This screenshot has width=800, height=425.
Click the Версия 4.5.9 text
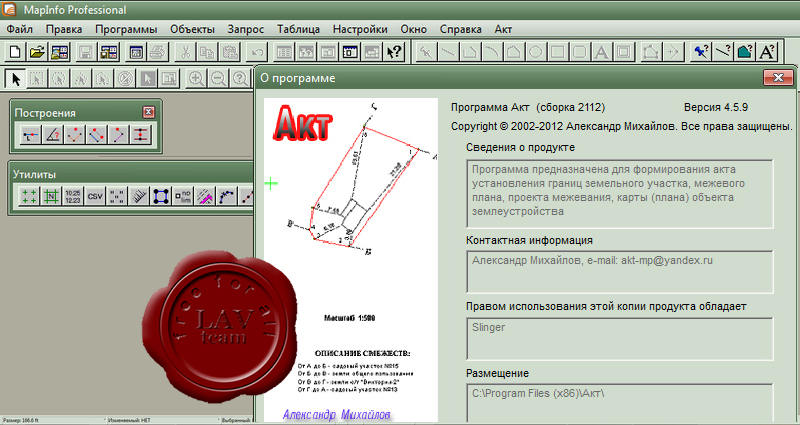(x=716, y=108)
